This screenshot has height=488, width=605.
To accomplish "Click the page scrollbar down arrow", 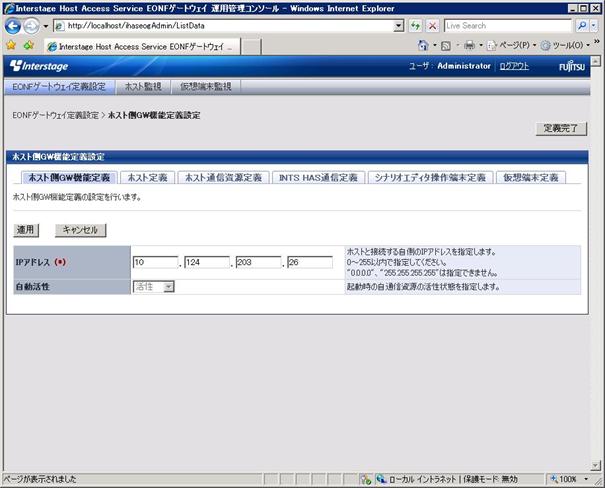I will pyautogui.click(x=596, y=466).
